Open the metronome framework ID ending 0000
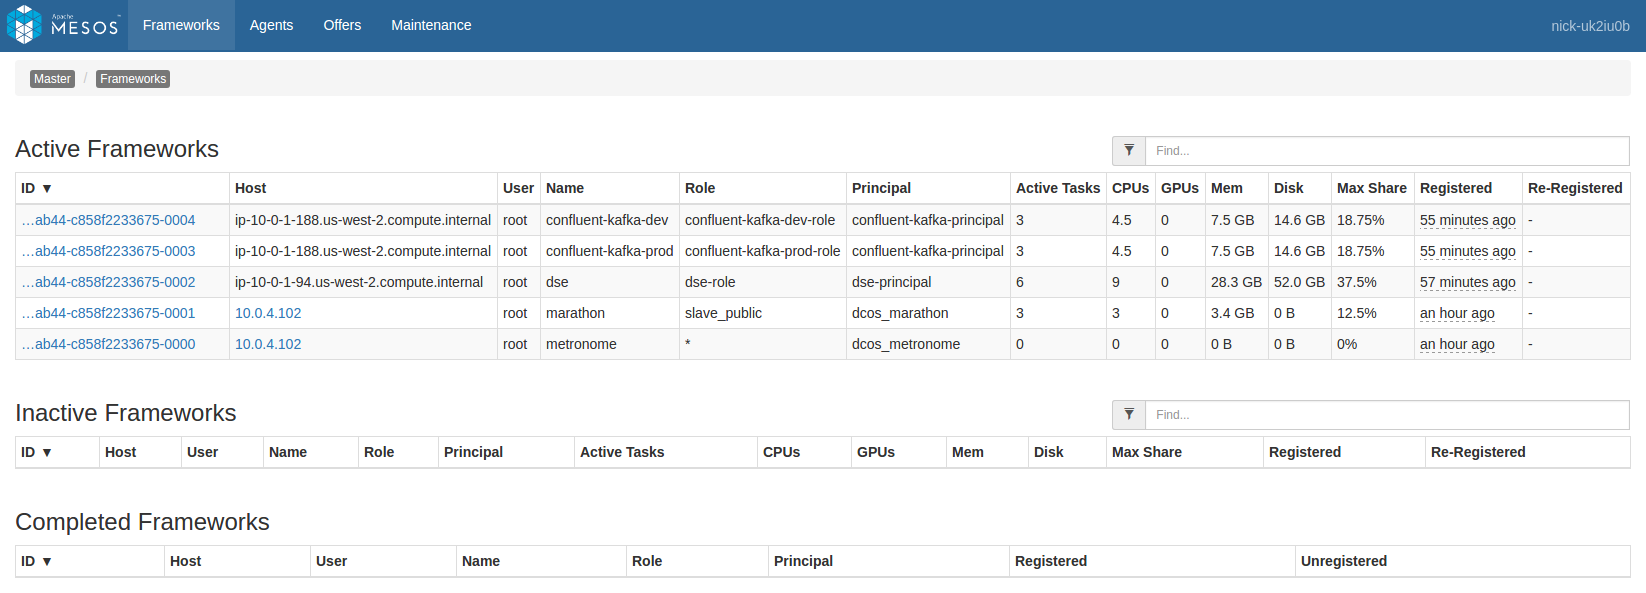This screenshot has height=593, width=1646. 108,344
